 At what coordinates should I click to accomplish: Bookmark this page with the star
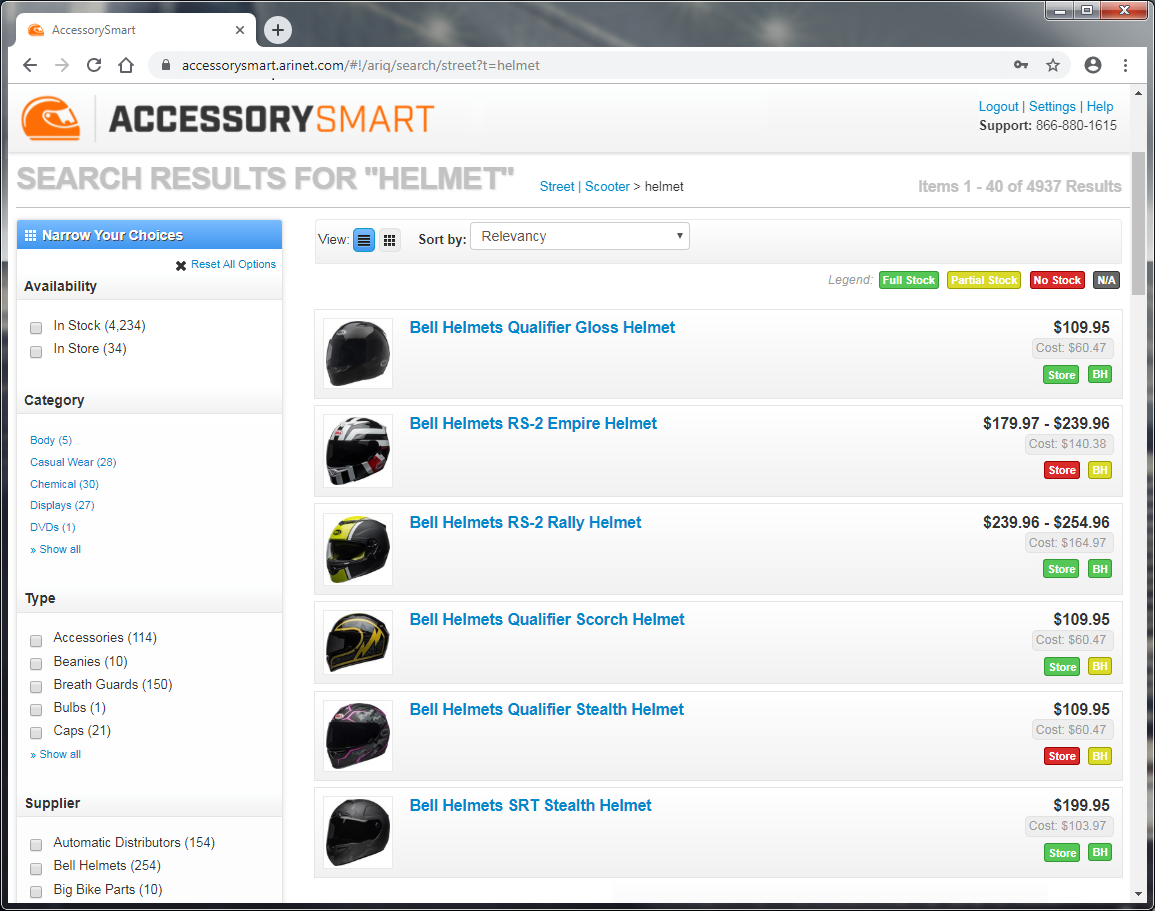tap(1053, 65)
